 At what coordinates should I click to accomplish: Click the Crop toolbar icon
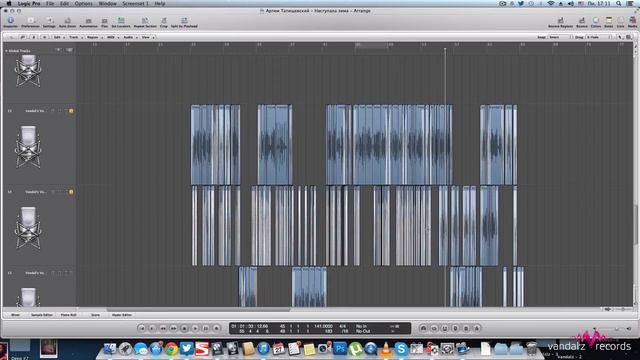(164, 22)
